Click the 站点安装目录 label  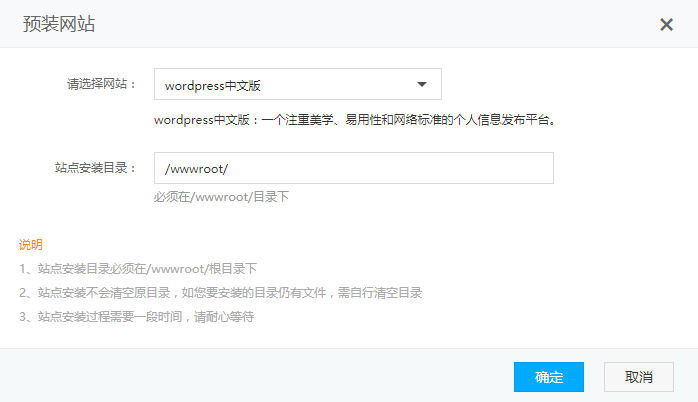95,168
